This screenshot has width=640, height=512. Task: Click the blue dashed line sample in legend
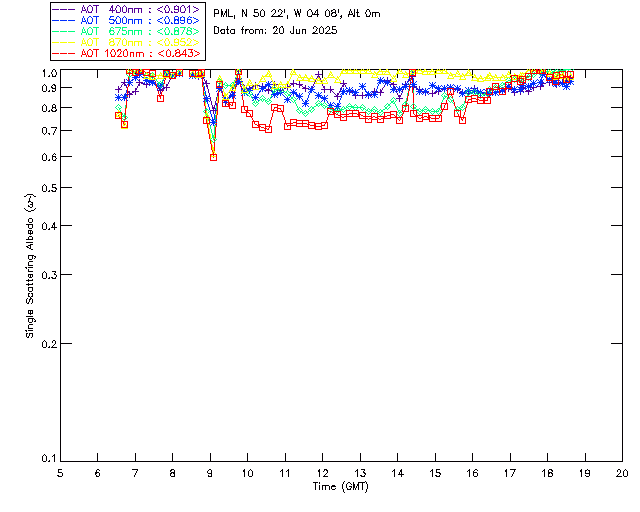pos(64,20)
